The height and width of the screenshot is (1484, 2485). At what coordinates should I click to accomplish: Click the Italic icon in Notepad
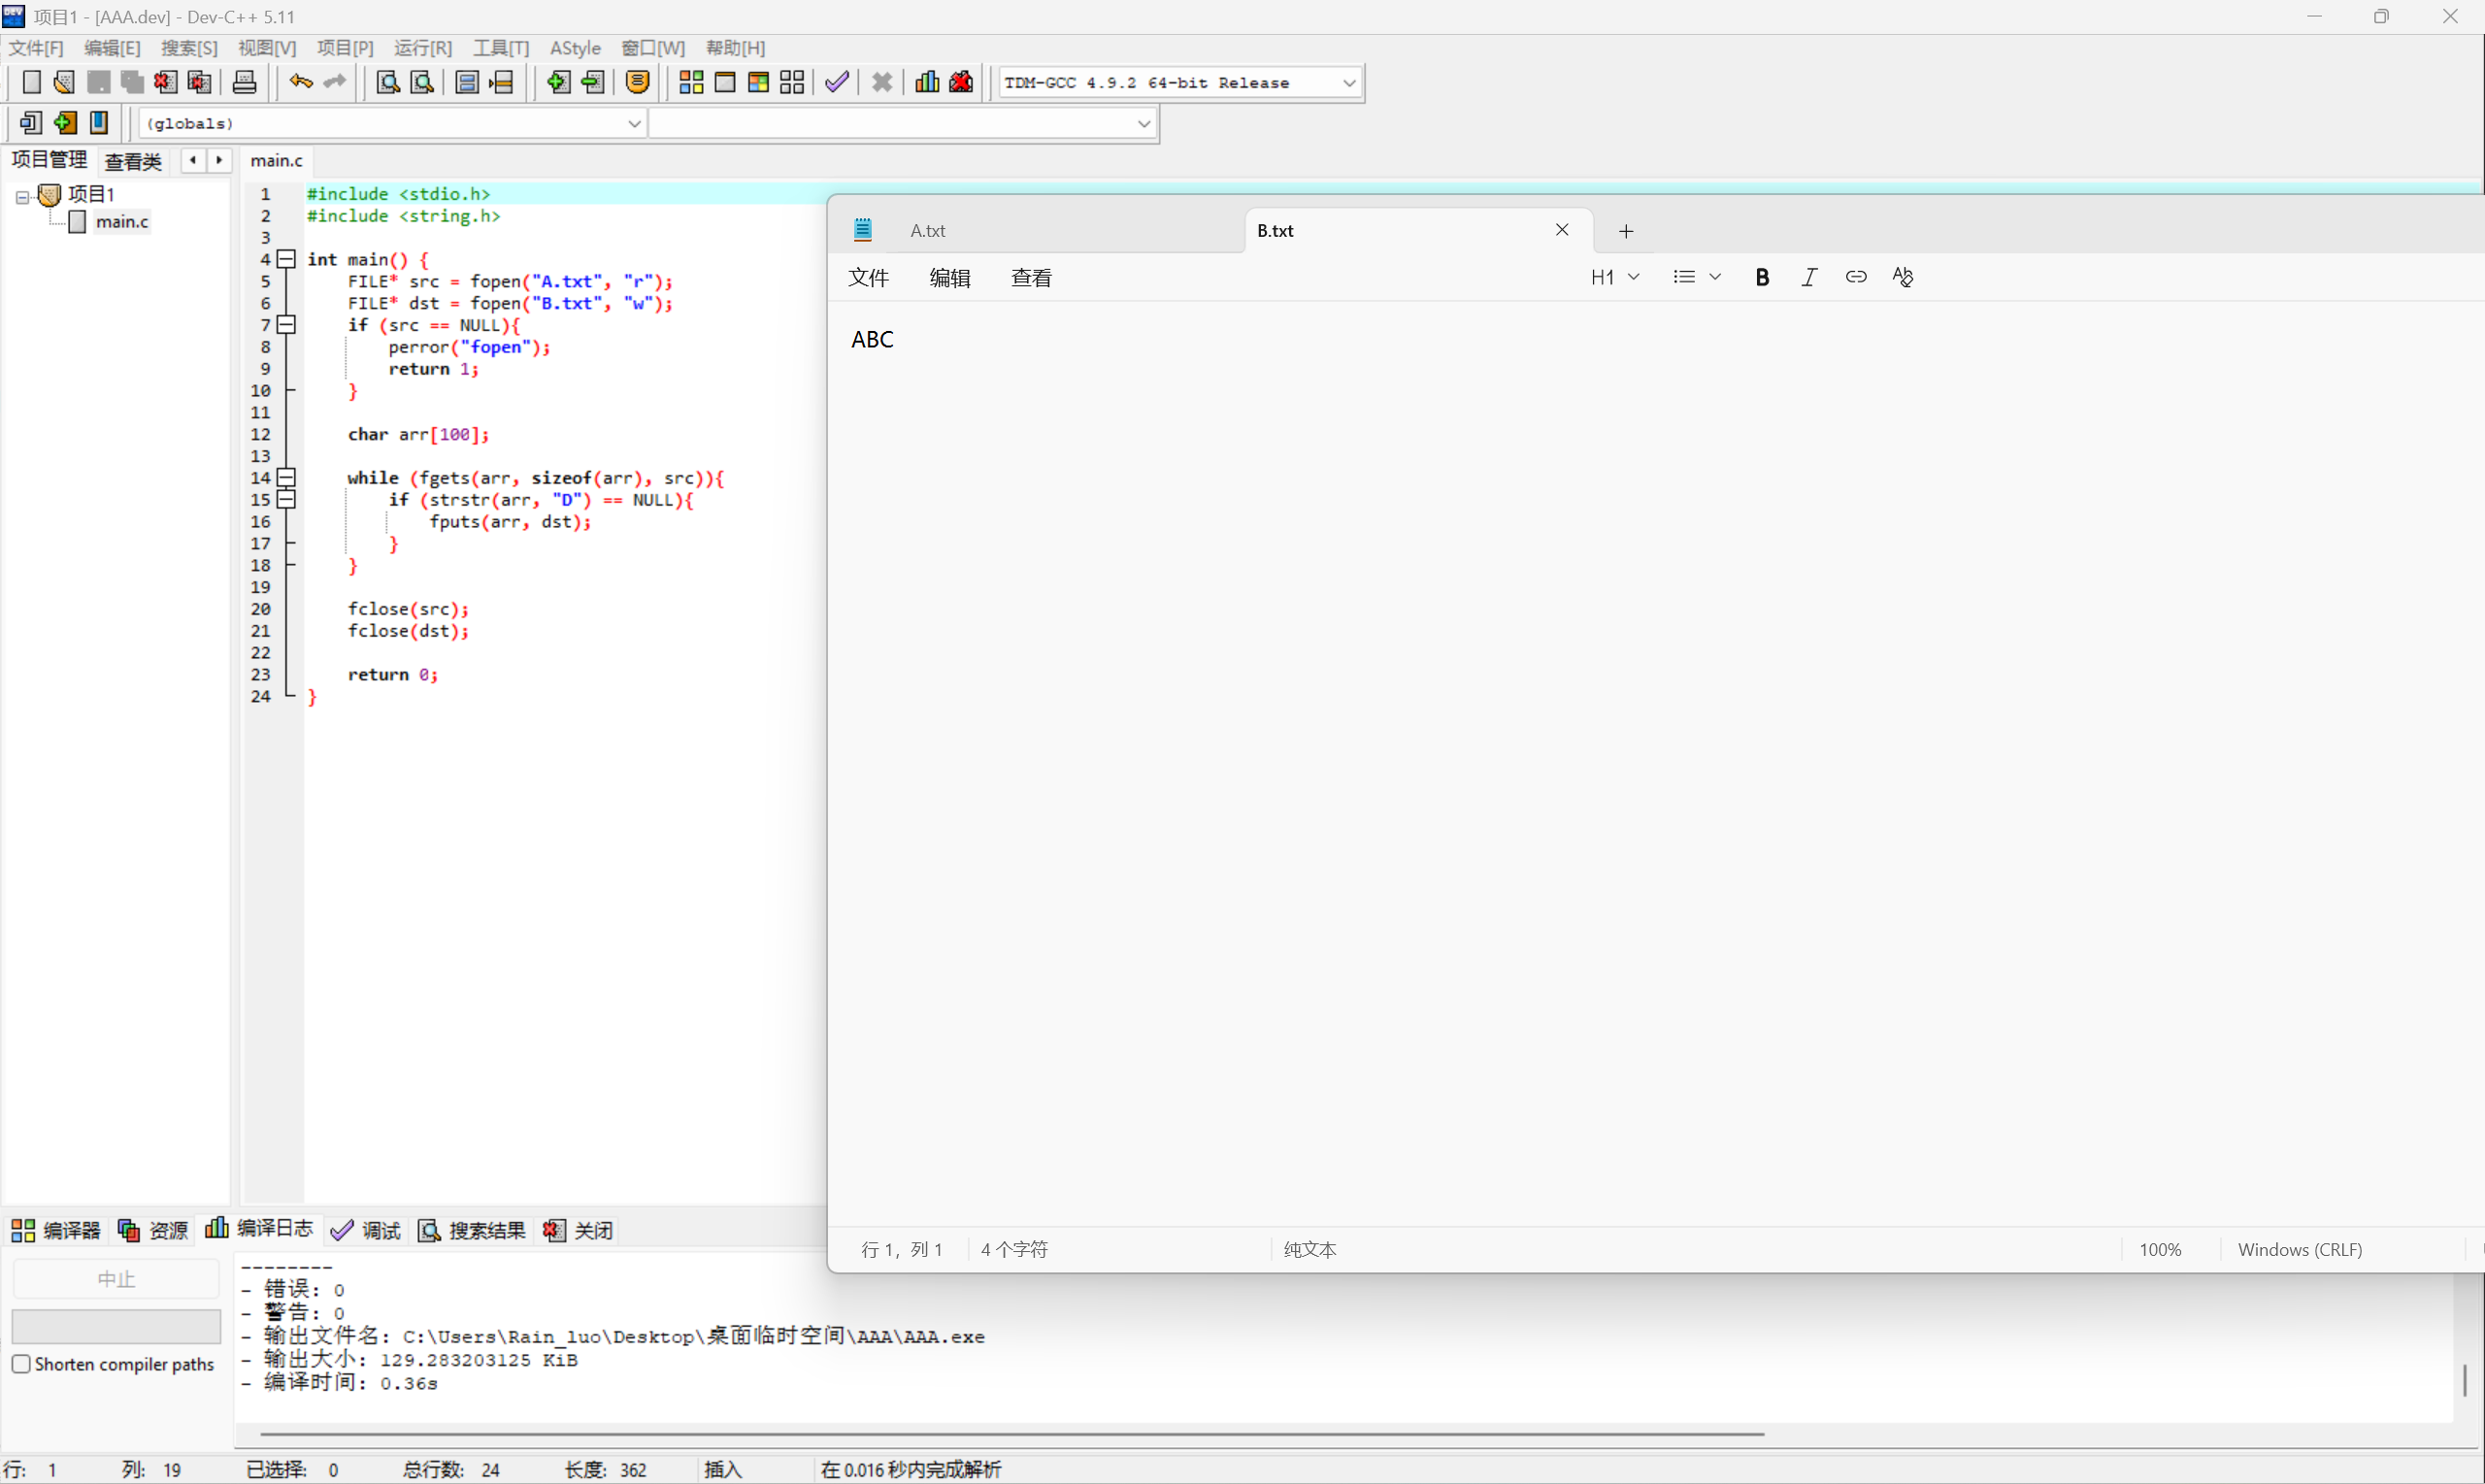point(1809,277)
